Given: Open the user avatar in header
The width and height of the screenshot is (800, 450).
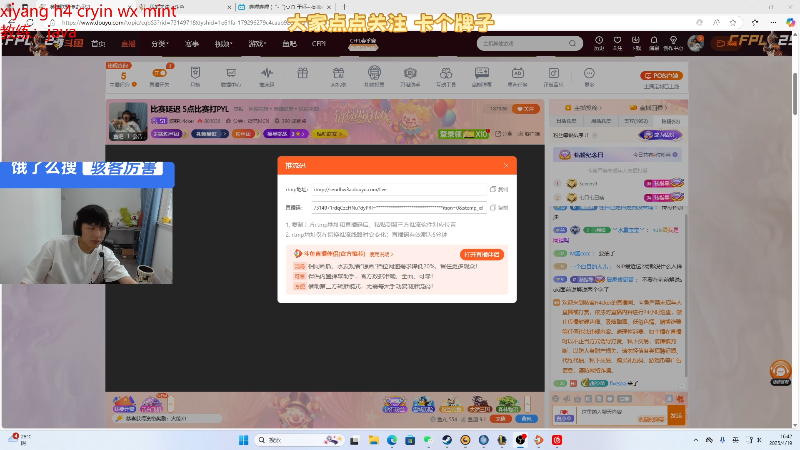Looking at the screenshot, I should [695, 43].
